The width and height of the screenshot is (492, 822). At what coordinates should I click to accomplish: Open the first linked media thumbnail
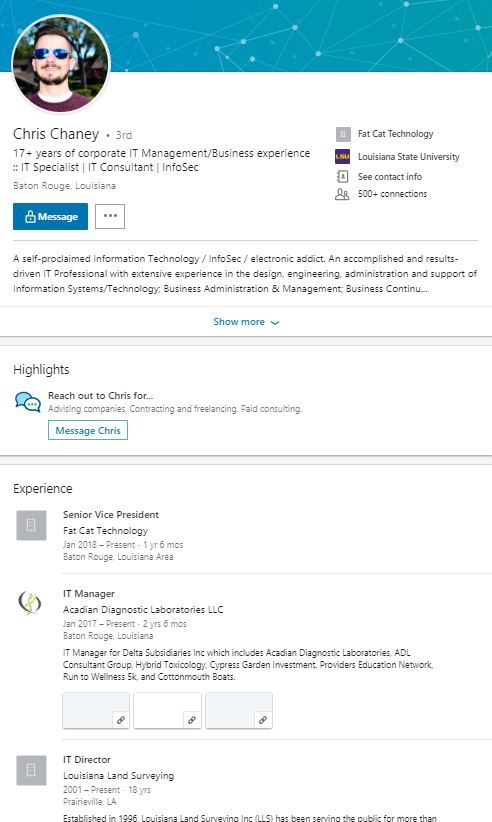pos(96,710)
